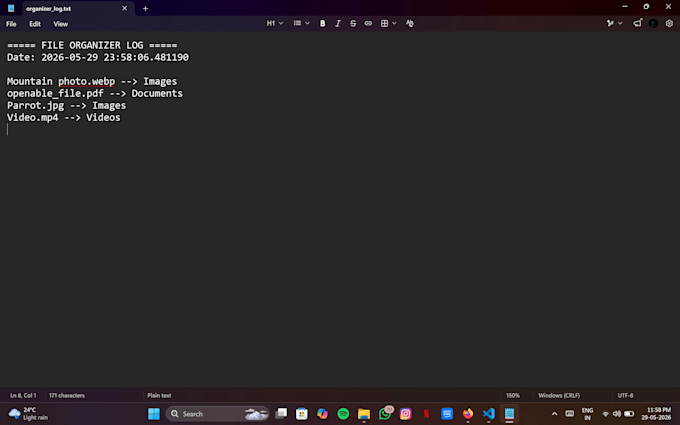Image resolution: width=680 pixels, height=425 pixels.
Task: Open Visual Studio Code from taskbar
Action: [x=489, y=414]
